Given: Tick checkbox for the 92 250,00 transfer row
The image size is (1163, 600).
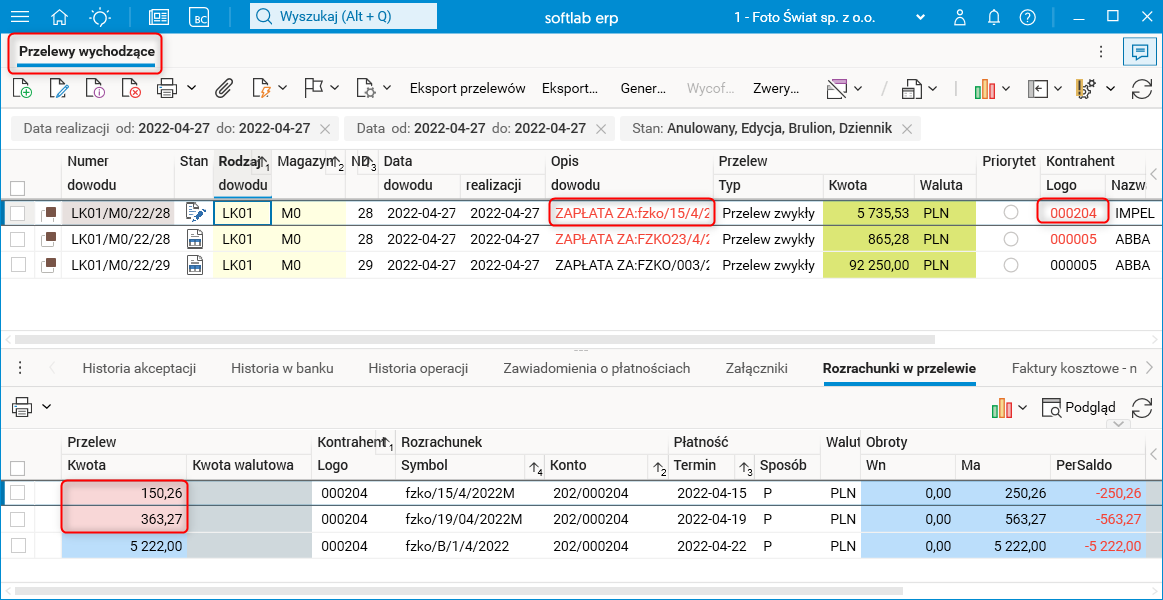Looking at the screenshot, I should 18,264.
